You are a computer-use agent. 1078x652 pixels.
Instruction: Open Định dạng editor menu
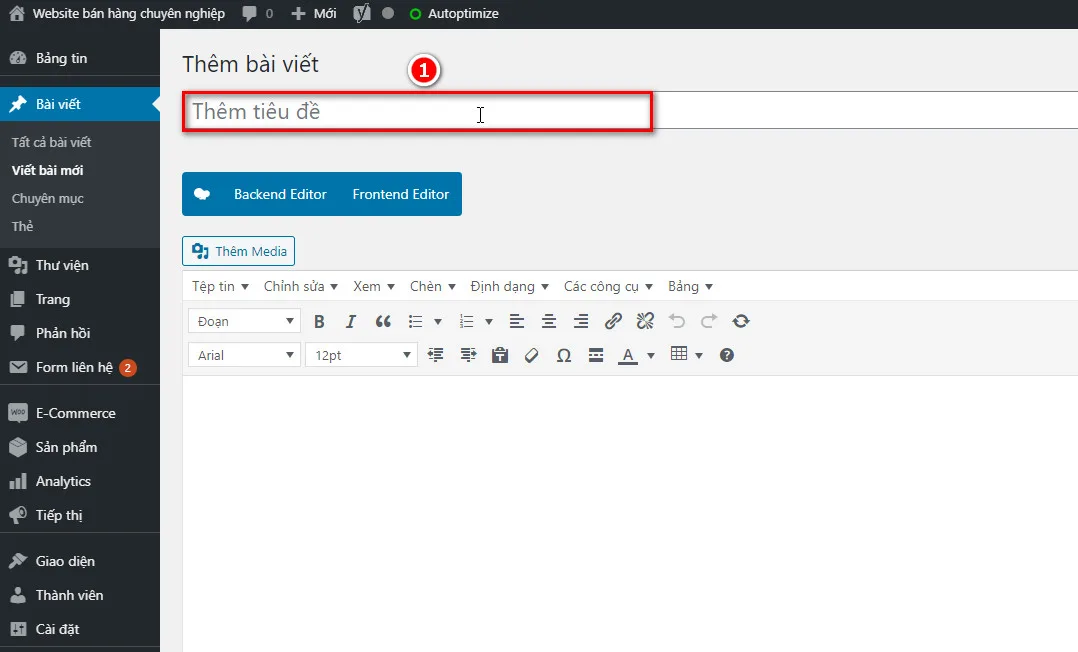509,286
